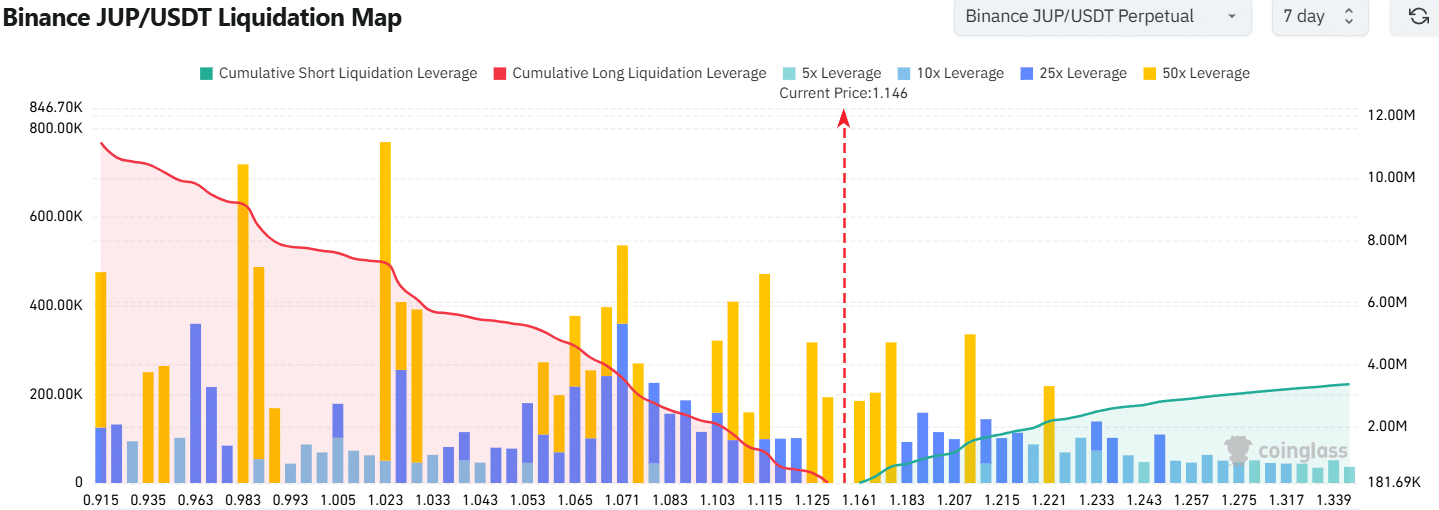
Task: Open the Binance JUP/USDT Perpetual dropdown
Action: tap(1102, 17)
